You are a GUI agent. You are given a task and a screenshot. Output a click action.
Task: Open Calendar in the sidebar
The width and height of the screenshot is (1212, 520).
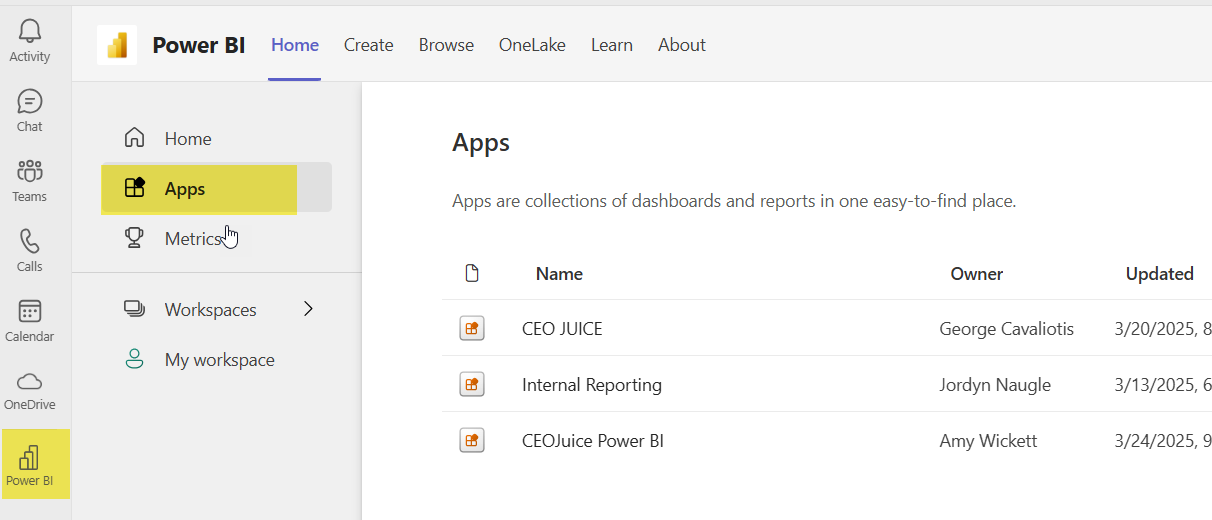click(x=30, y=321)
